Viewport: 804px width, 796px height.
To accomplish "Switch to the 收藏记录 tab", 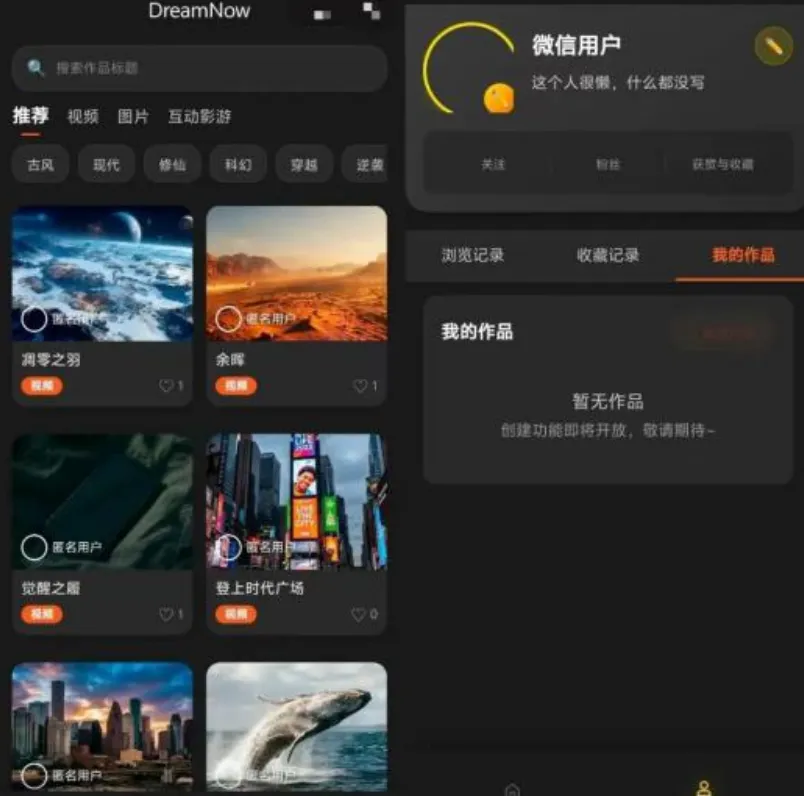I will pyautogui.click(x=608, y=255).
